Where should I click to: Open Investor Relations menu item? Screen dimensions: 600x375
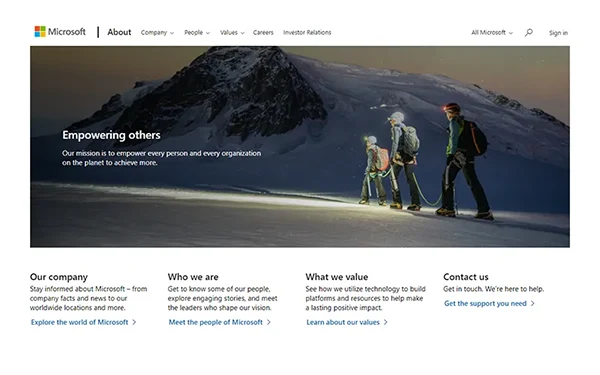pos(307,33)
